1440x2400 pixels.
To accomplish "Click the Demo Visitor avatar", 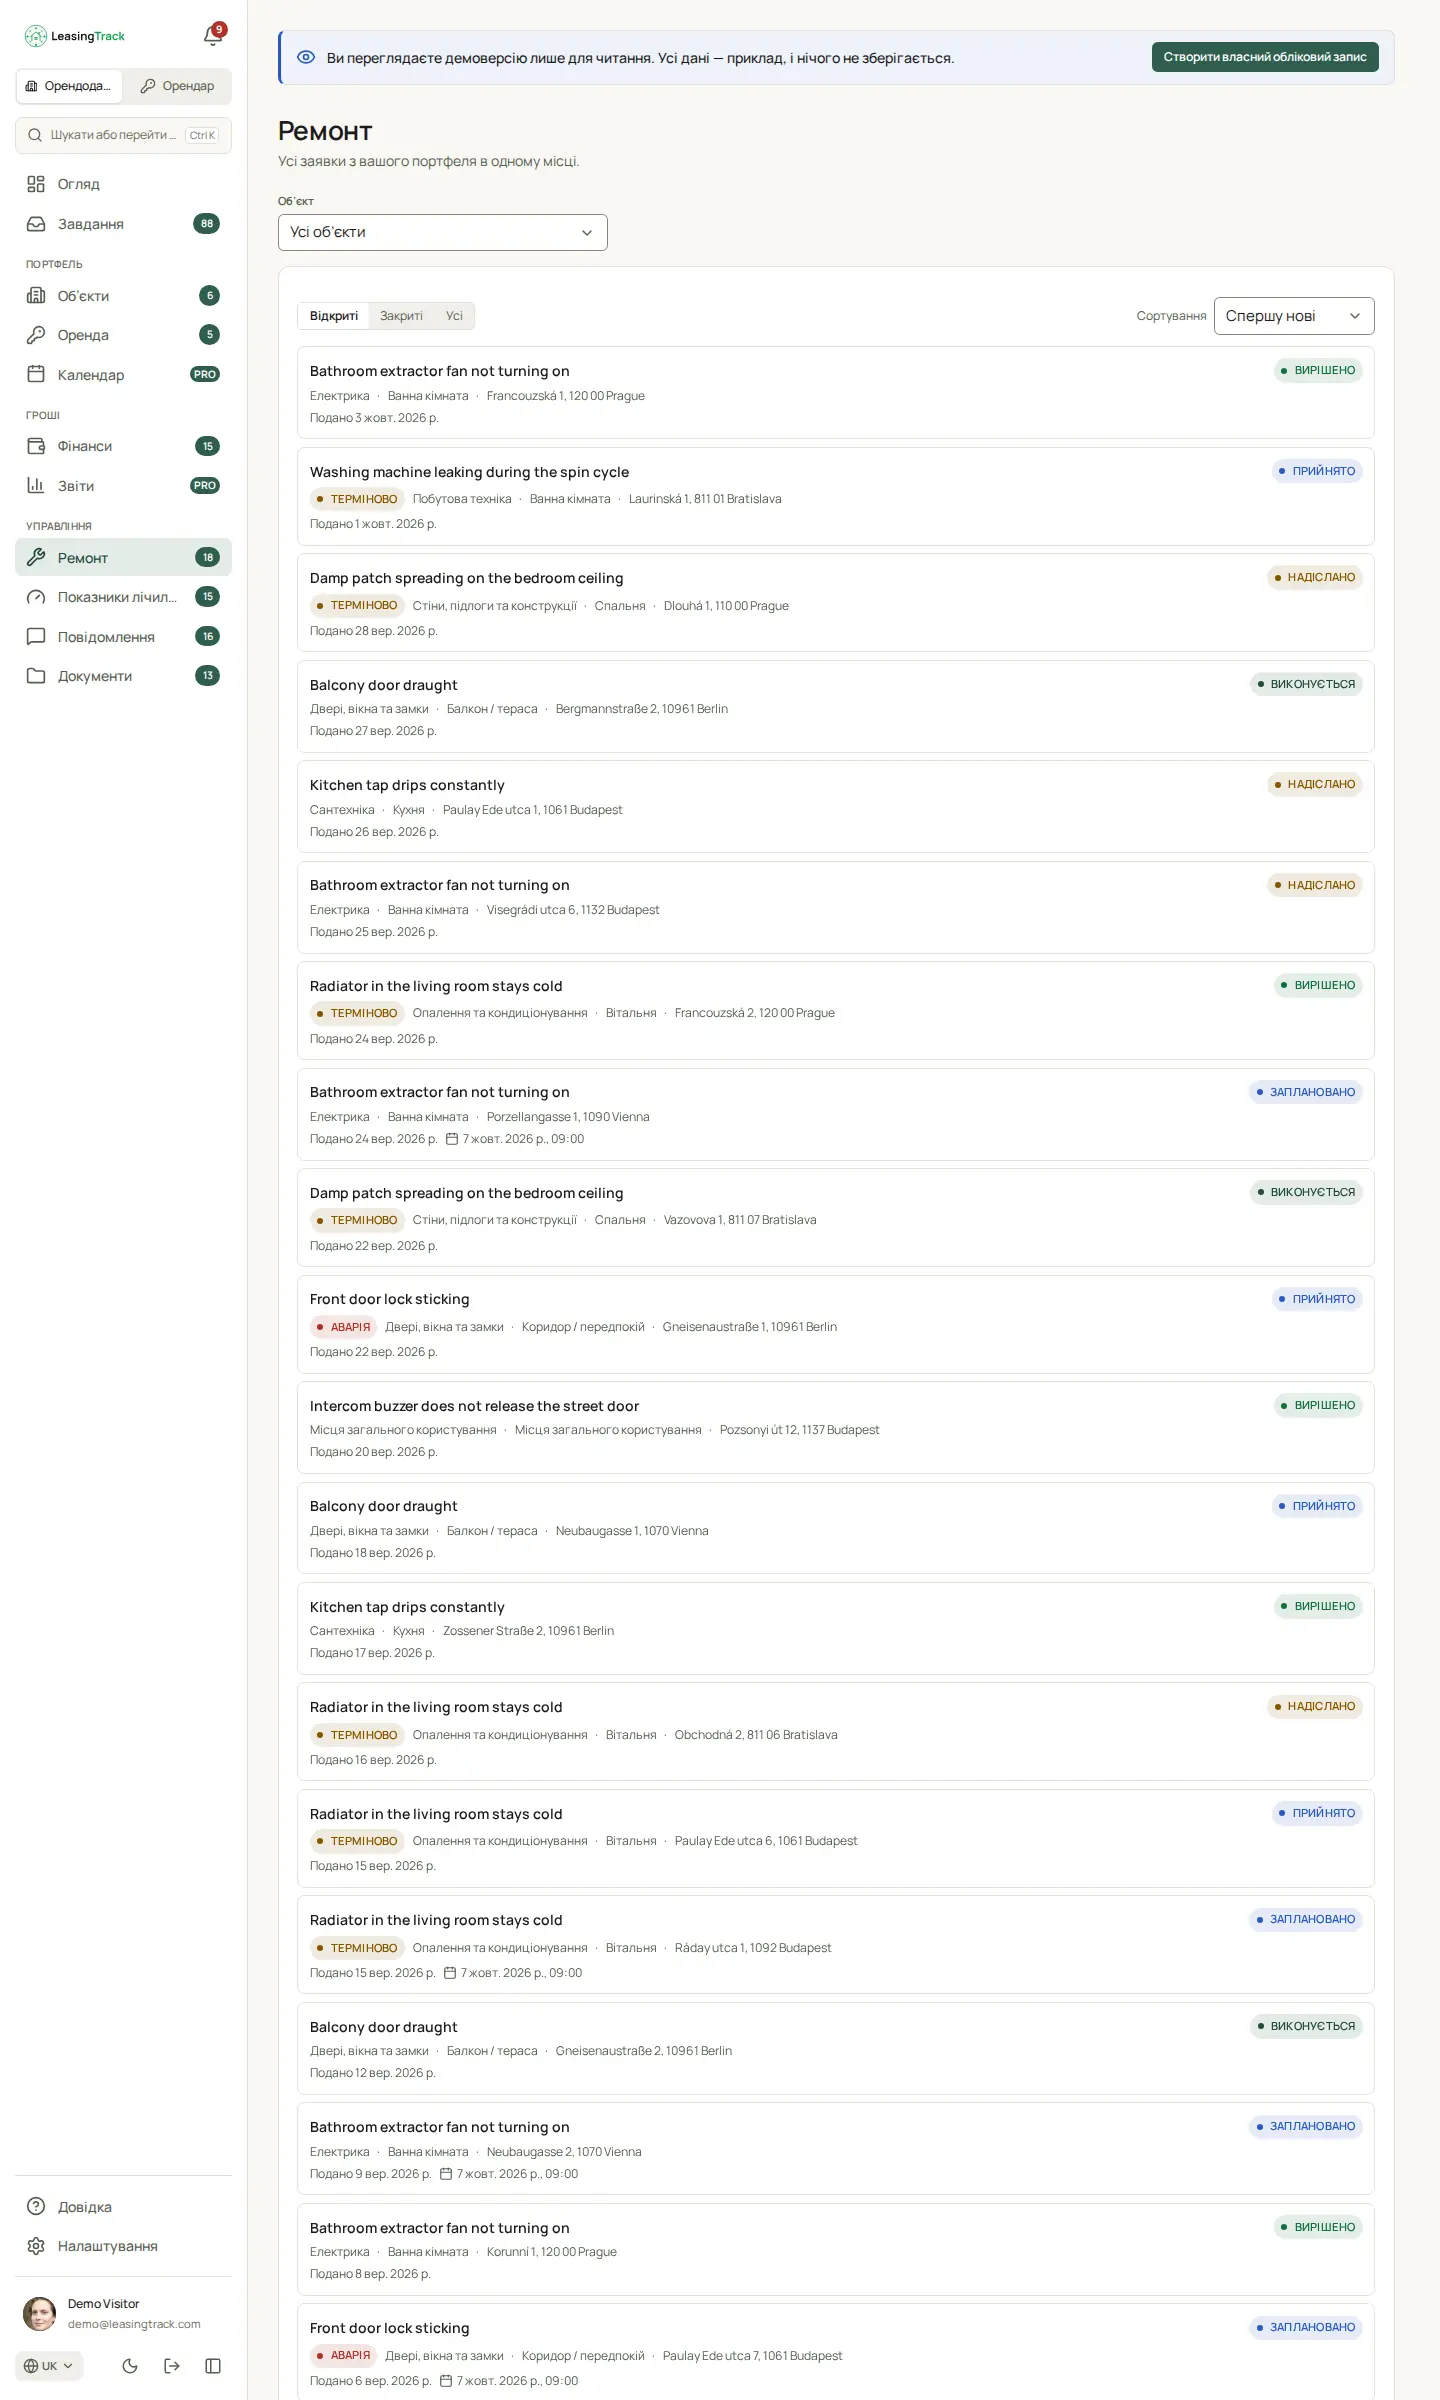I will [x=40, y=2313].
